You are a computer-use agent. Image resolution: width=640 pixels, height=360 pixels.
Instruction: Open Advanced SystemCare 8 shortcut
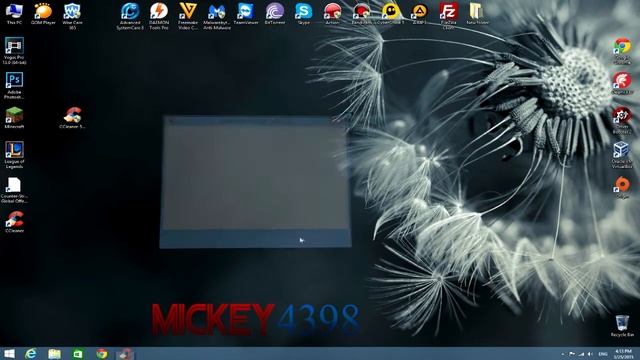pyautogui.click(x=130, y=16)
